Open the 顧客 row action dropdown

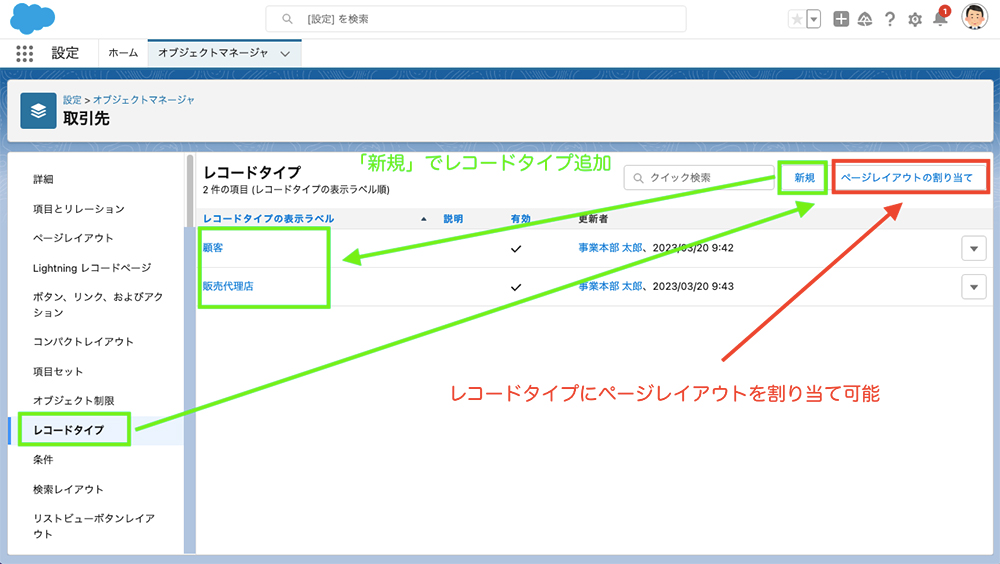pyautogui.click(x=974, y=248)
